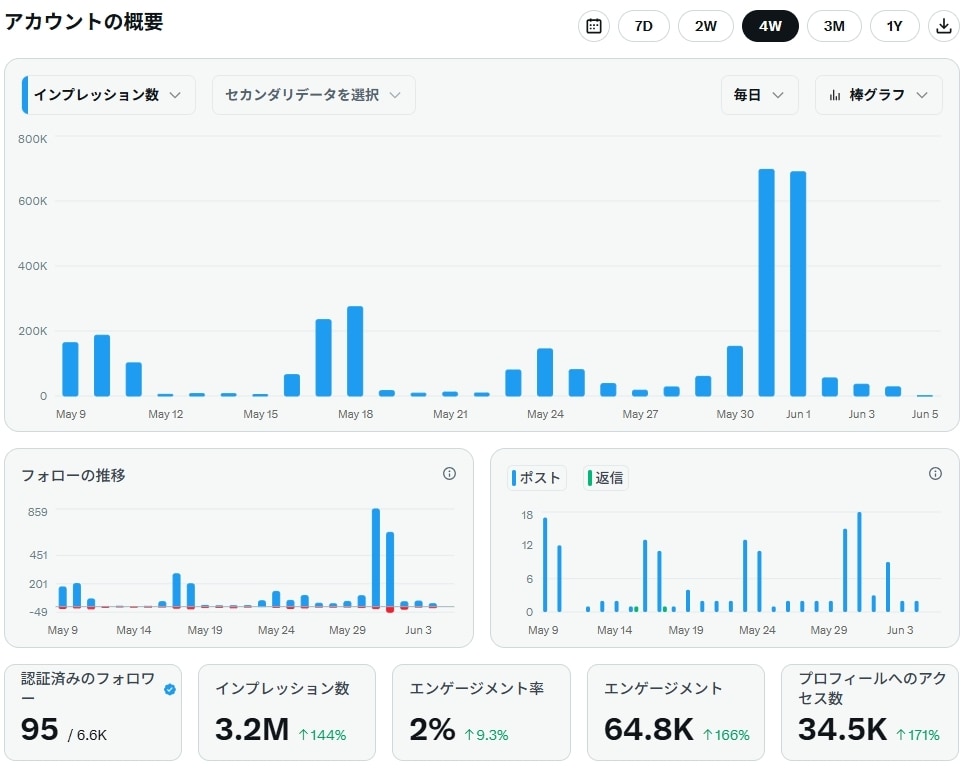The width and height of the screenshot is (967, 768).
Task: Click the verified badge icon
Action: click(x=170, y=690)
